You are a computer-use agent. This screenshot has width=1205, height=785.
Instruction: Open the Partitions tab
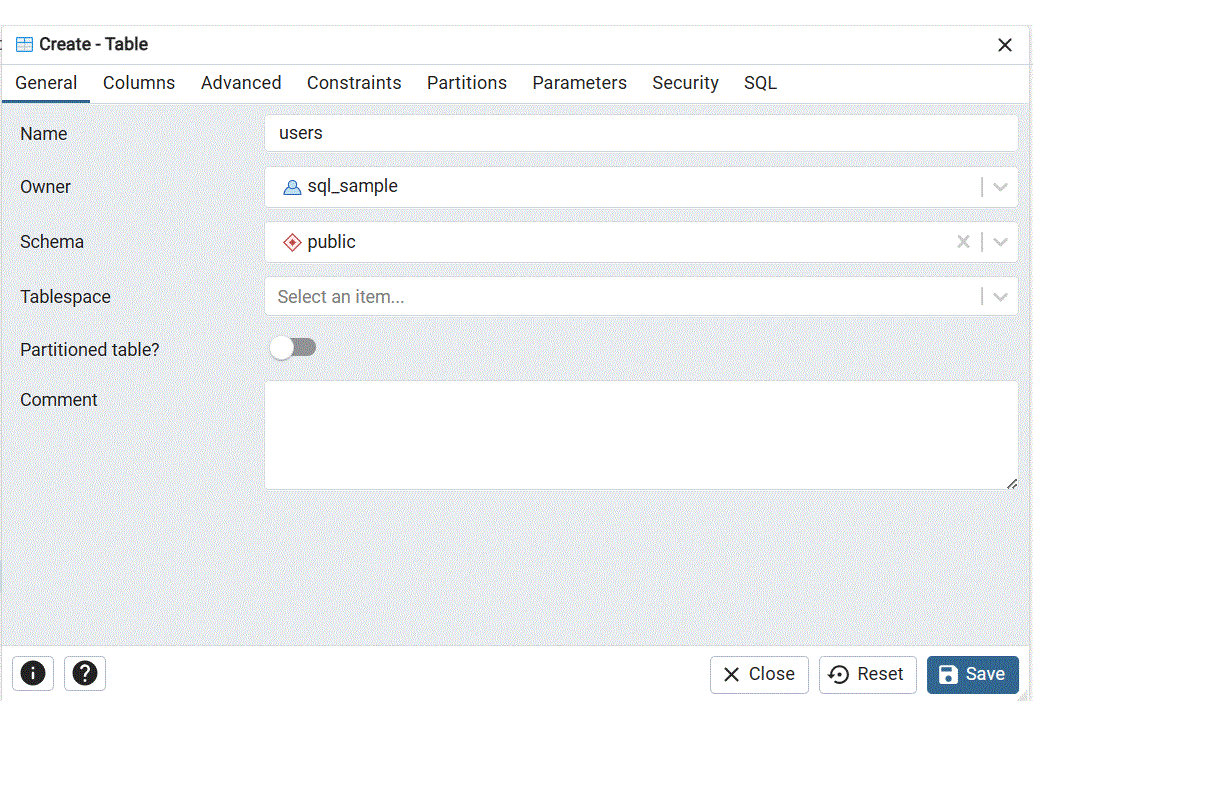pyautogui.click(x=467, y=83)
